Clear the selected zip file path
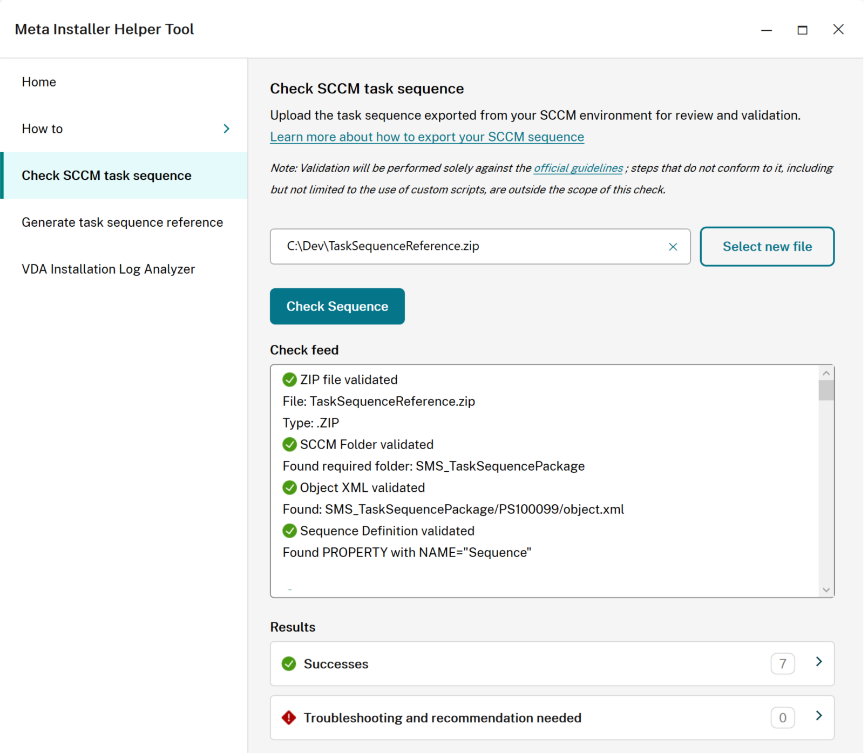Image resolution: width=864 pixels, height=753 pixels. [x=673, y=246]
